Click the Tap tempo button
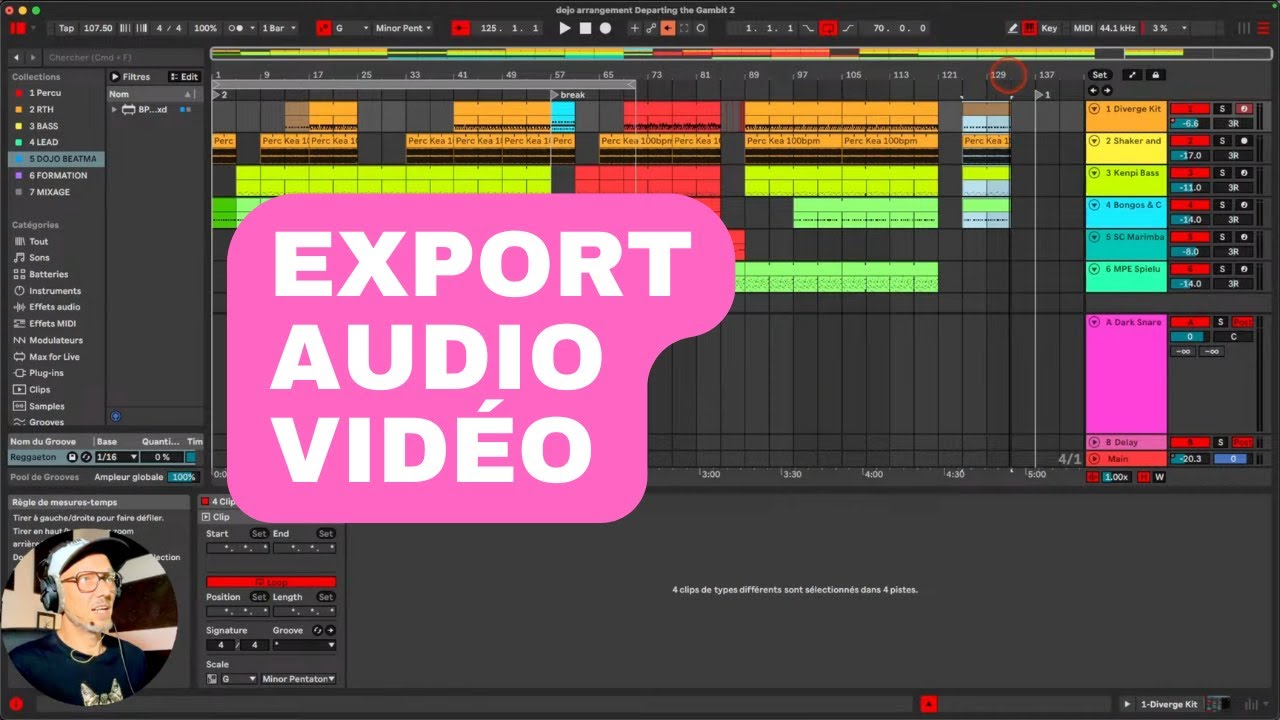 point(66,28)
